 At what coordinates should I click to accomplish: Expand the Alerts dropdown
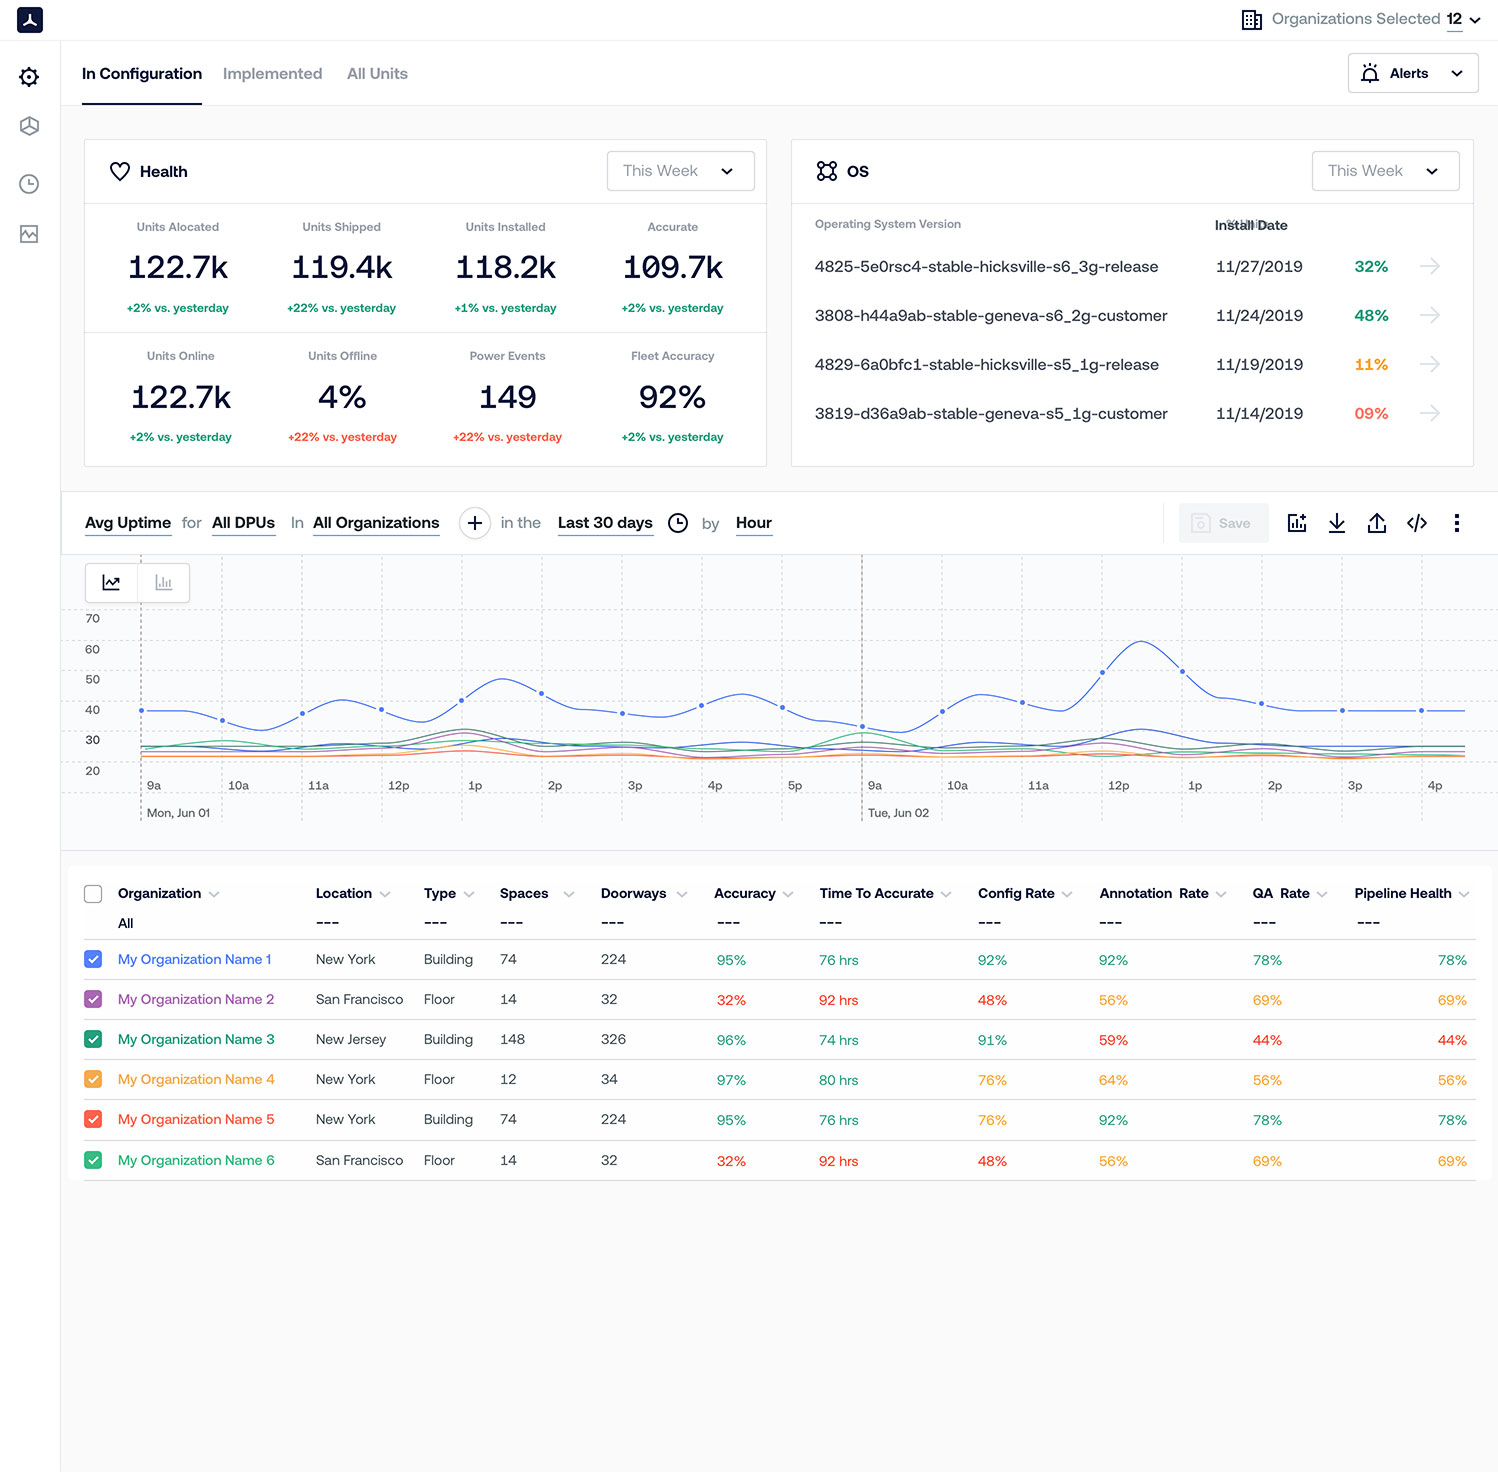point(1412,74)
